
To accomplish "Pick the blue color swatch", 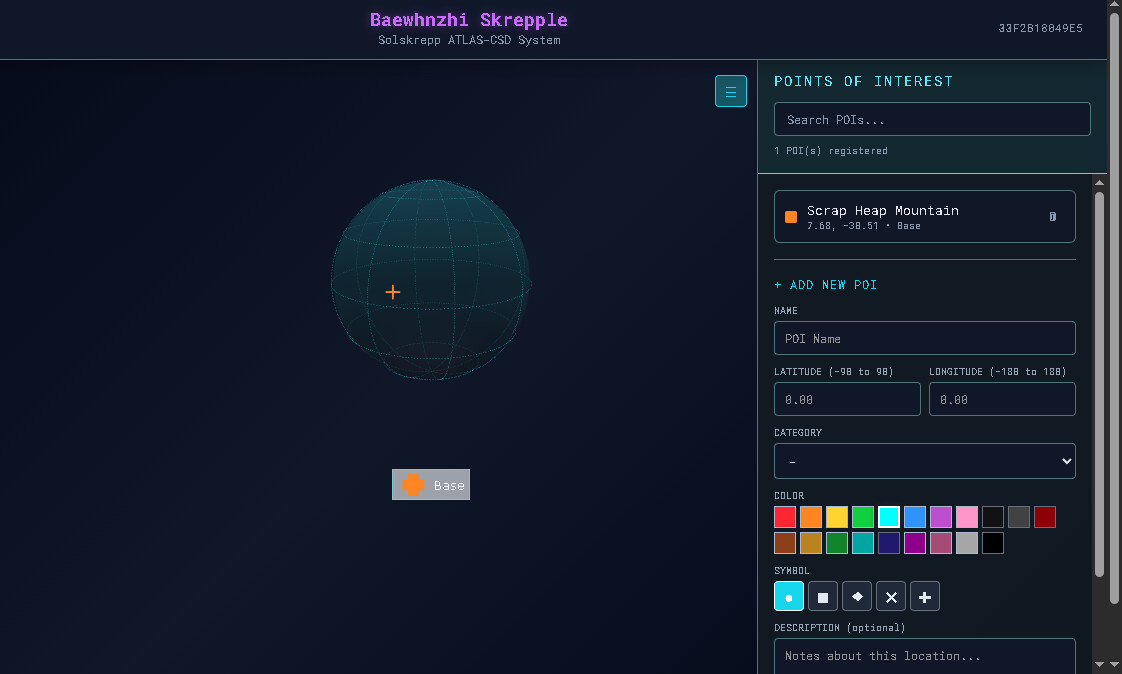I will [x=914, y=517].
